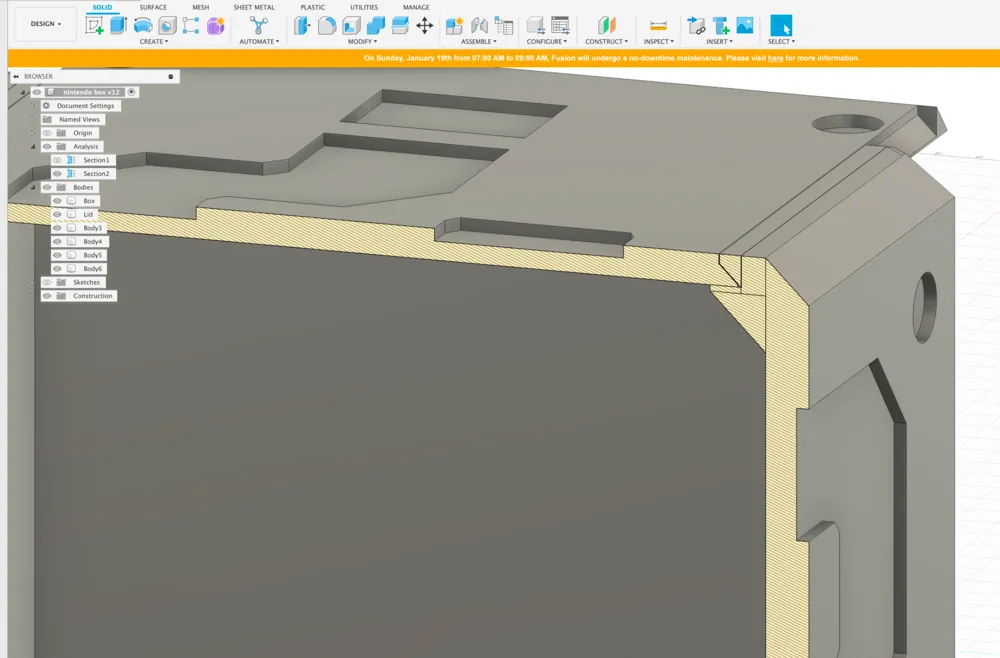Open the Assemble dropdown
Image resolution: width=1000 pixels, height=658 pixels.
click(478, 41)
